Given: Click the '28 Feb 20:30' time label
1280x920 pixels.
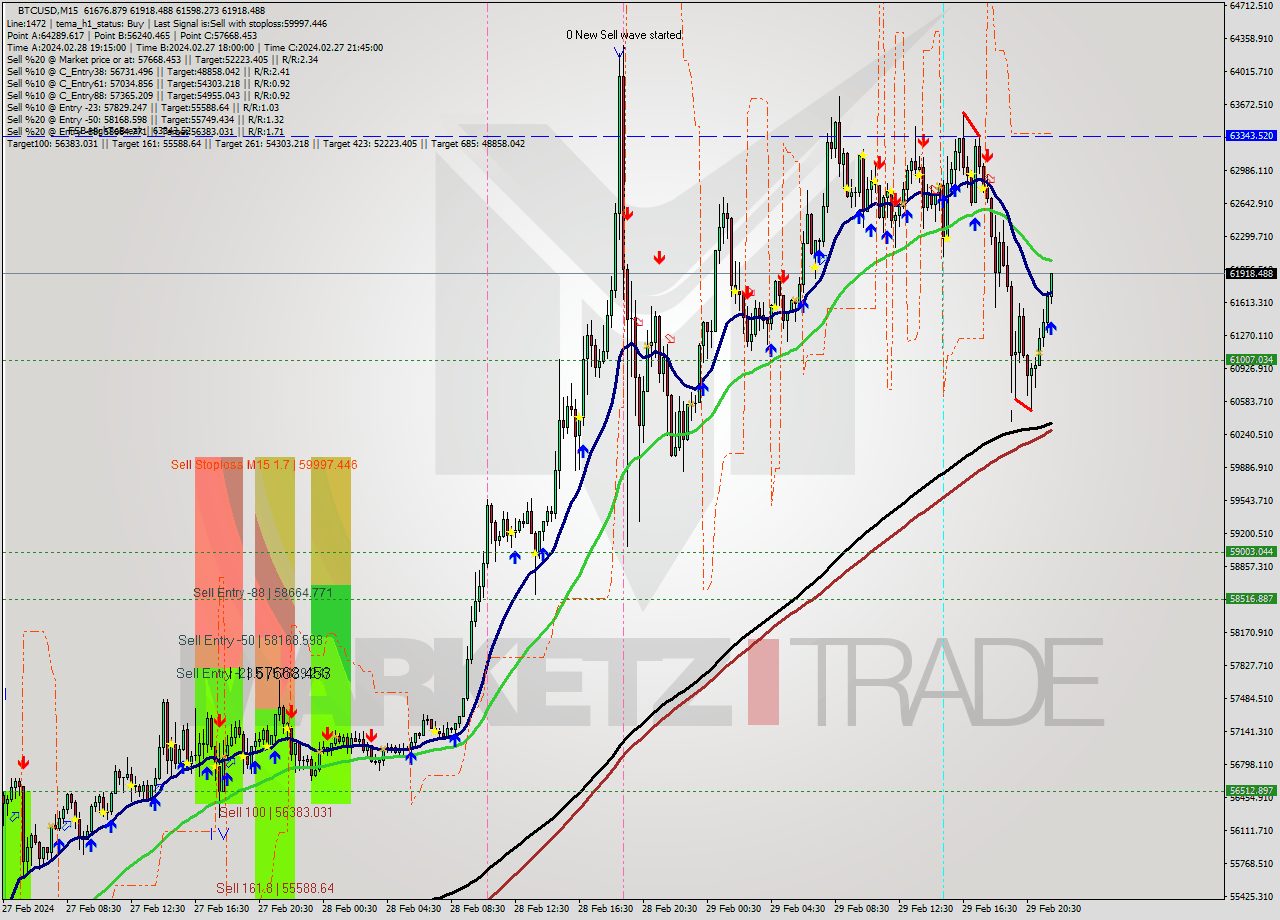Looking at the screenshot, I should pyautogui.click(x=669, y=909).
